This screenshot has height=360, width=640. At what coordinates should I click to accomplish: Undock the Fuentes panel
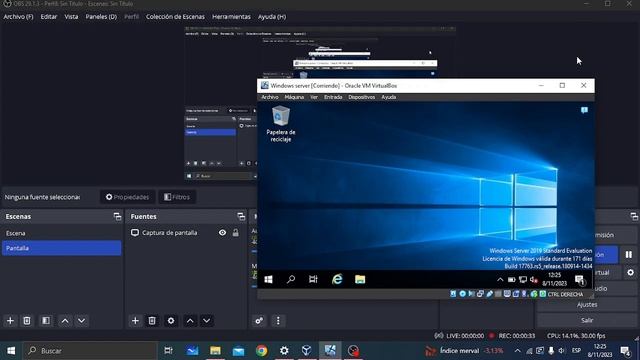241,217
